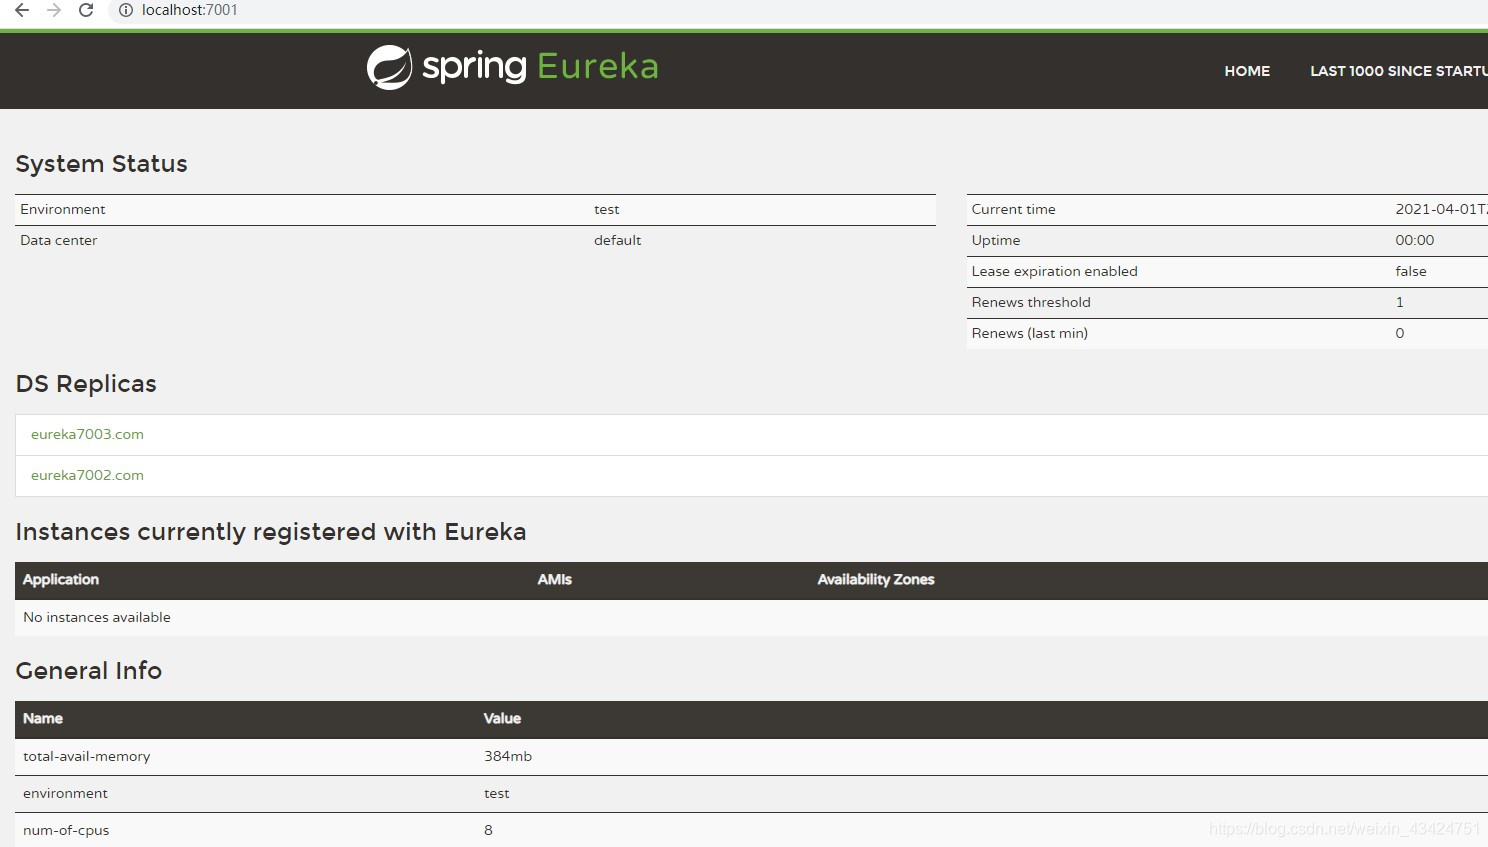1488x847 pixels.
Task: Click the num-of-cpus row name
Action: pyautogui.click(x=66, y=830)
